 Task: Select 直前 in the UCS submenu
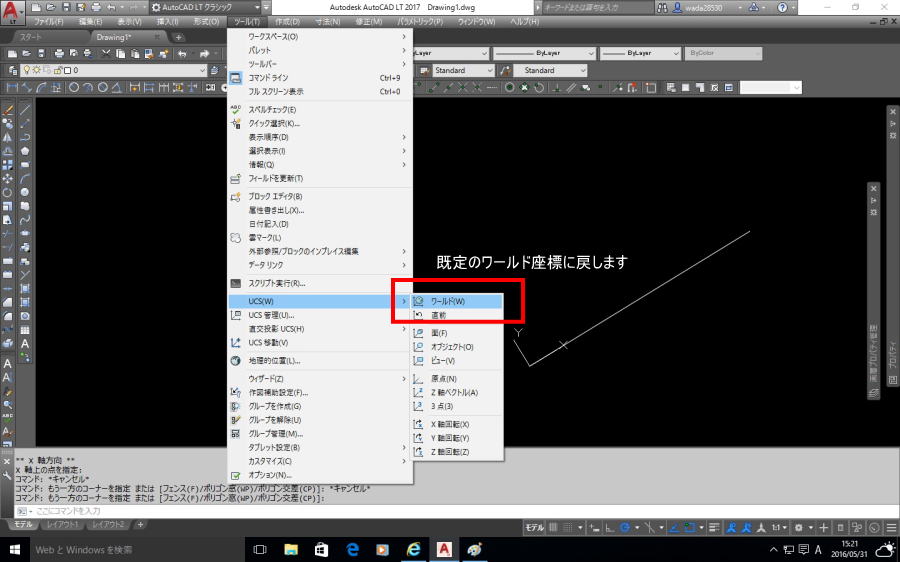click(457, 315)
